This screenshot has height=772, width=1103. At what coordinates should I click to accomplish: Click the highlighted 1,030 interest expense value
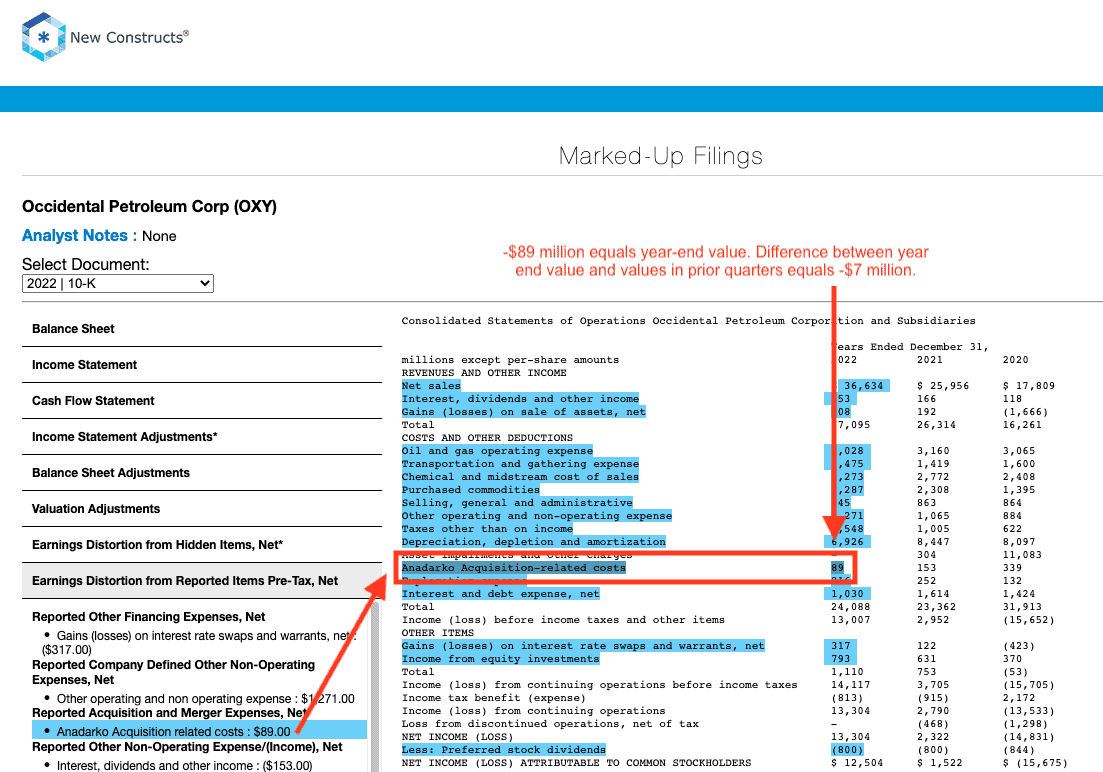(x=847, y=594)
